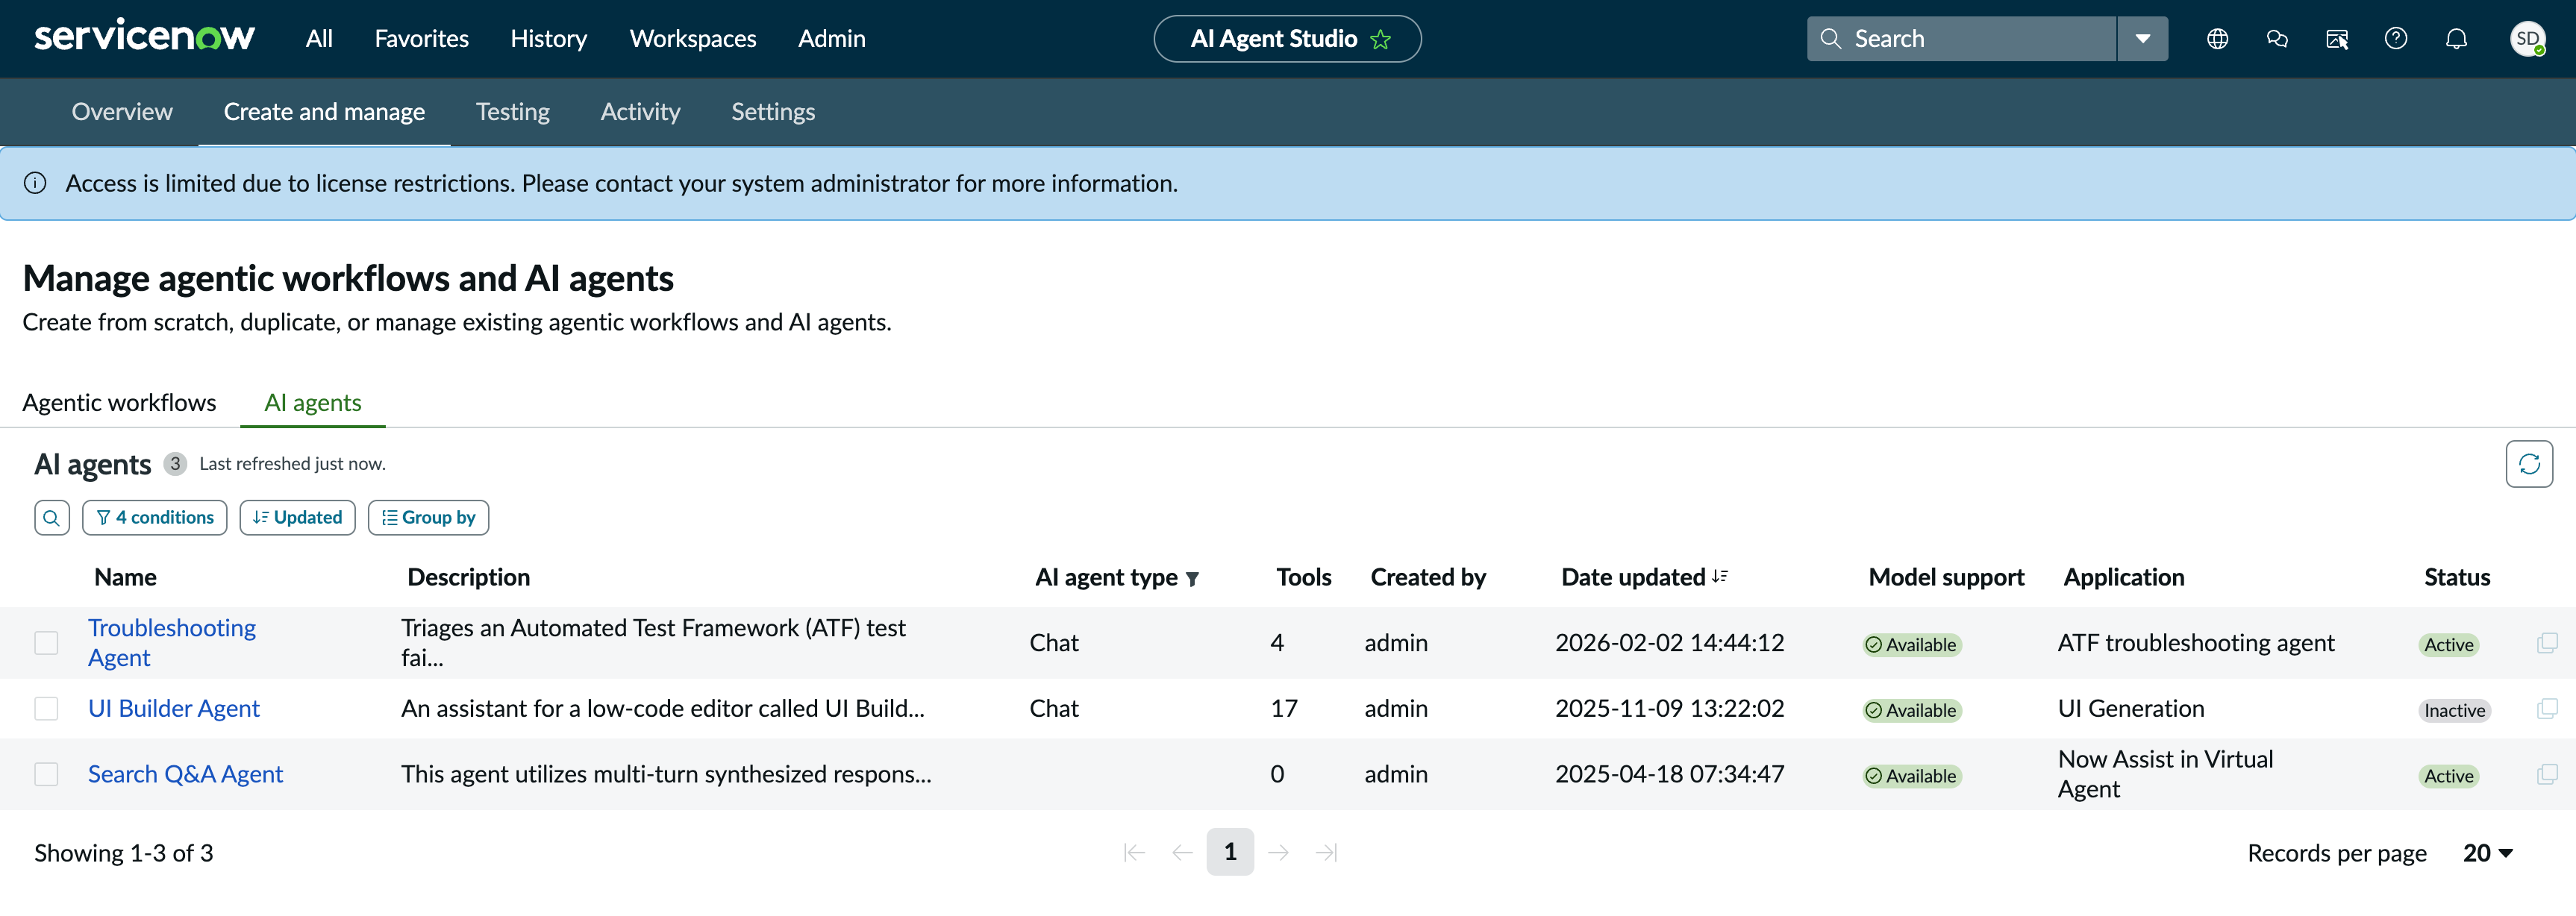Open the Group by options
Image resolution: width=2576 pixels, height=916 pixels.
pyautogui.click(x=428, y=518)
